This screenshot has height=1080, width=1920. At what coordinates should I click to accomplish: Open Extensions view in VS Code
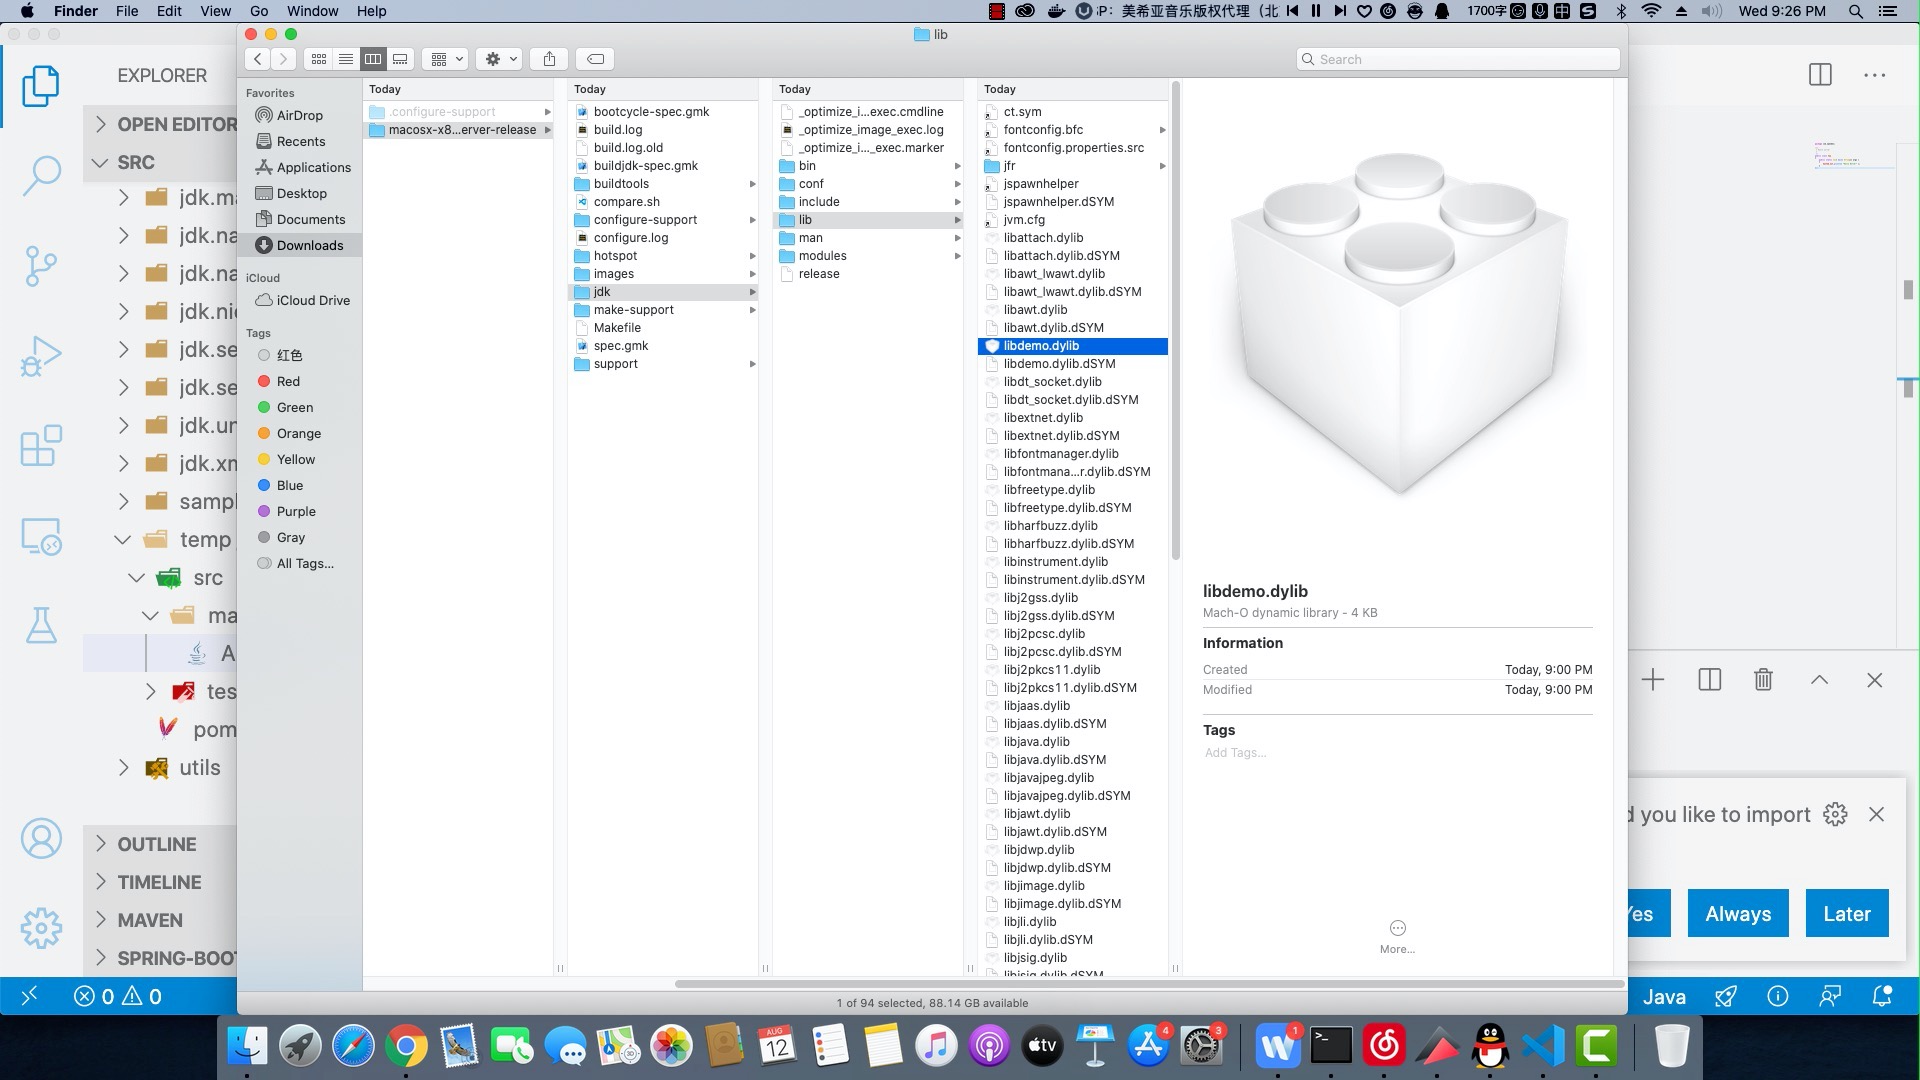pyautogui.click(x=41, y=445)
